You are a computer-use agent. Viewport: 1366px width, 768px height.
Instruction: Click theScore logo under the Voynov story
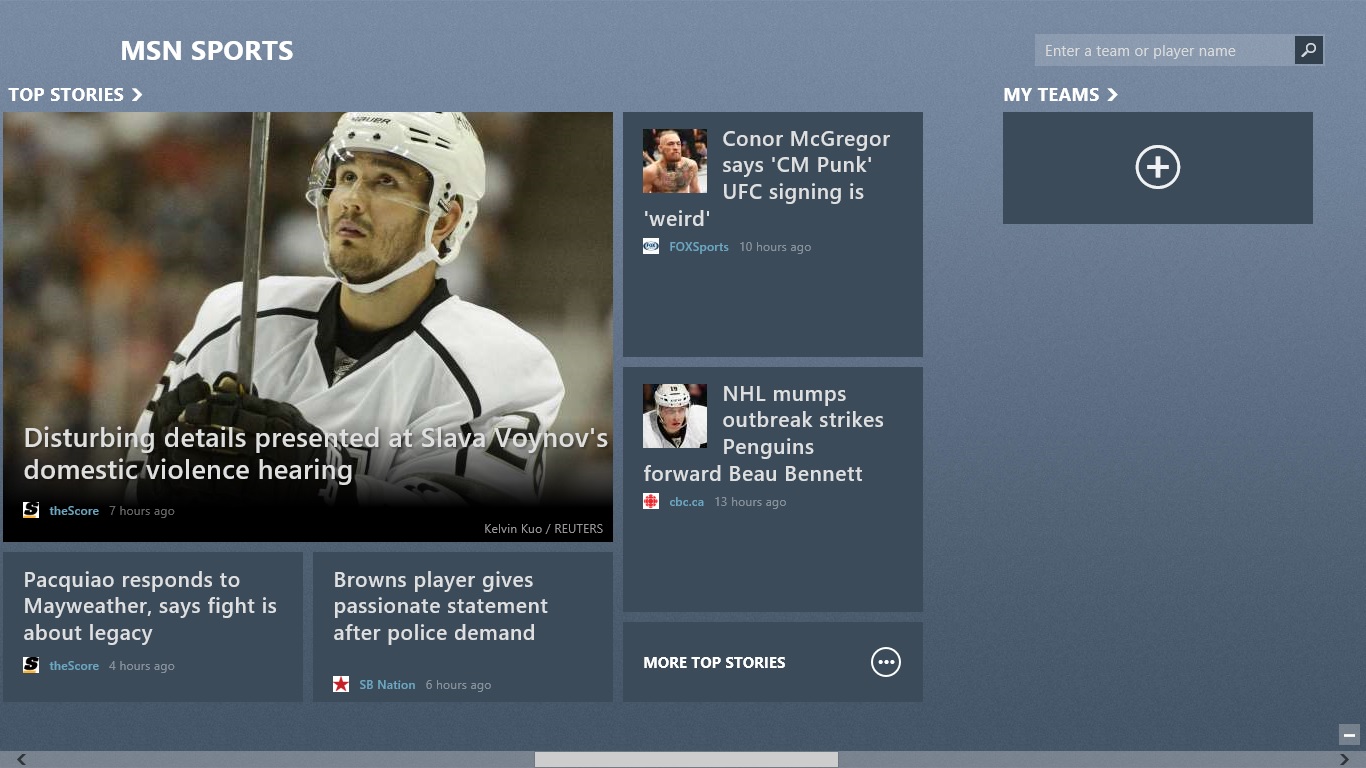pyautogui.click(x=31, y=510)
